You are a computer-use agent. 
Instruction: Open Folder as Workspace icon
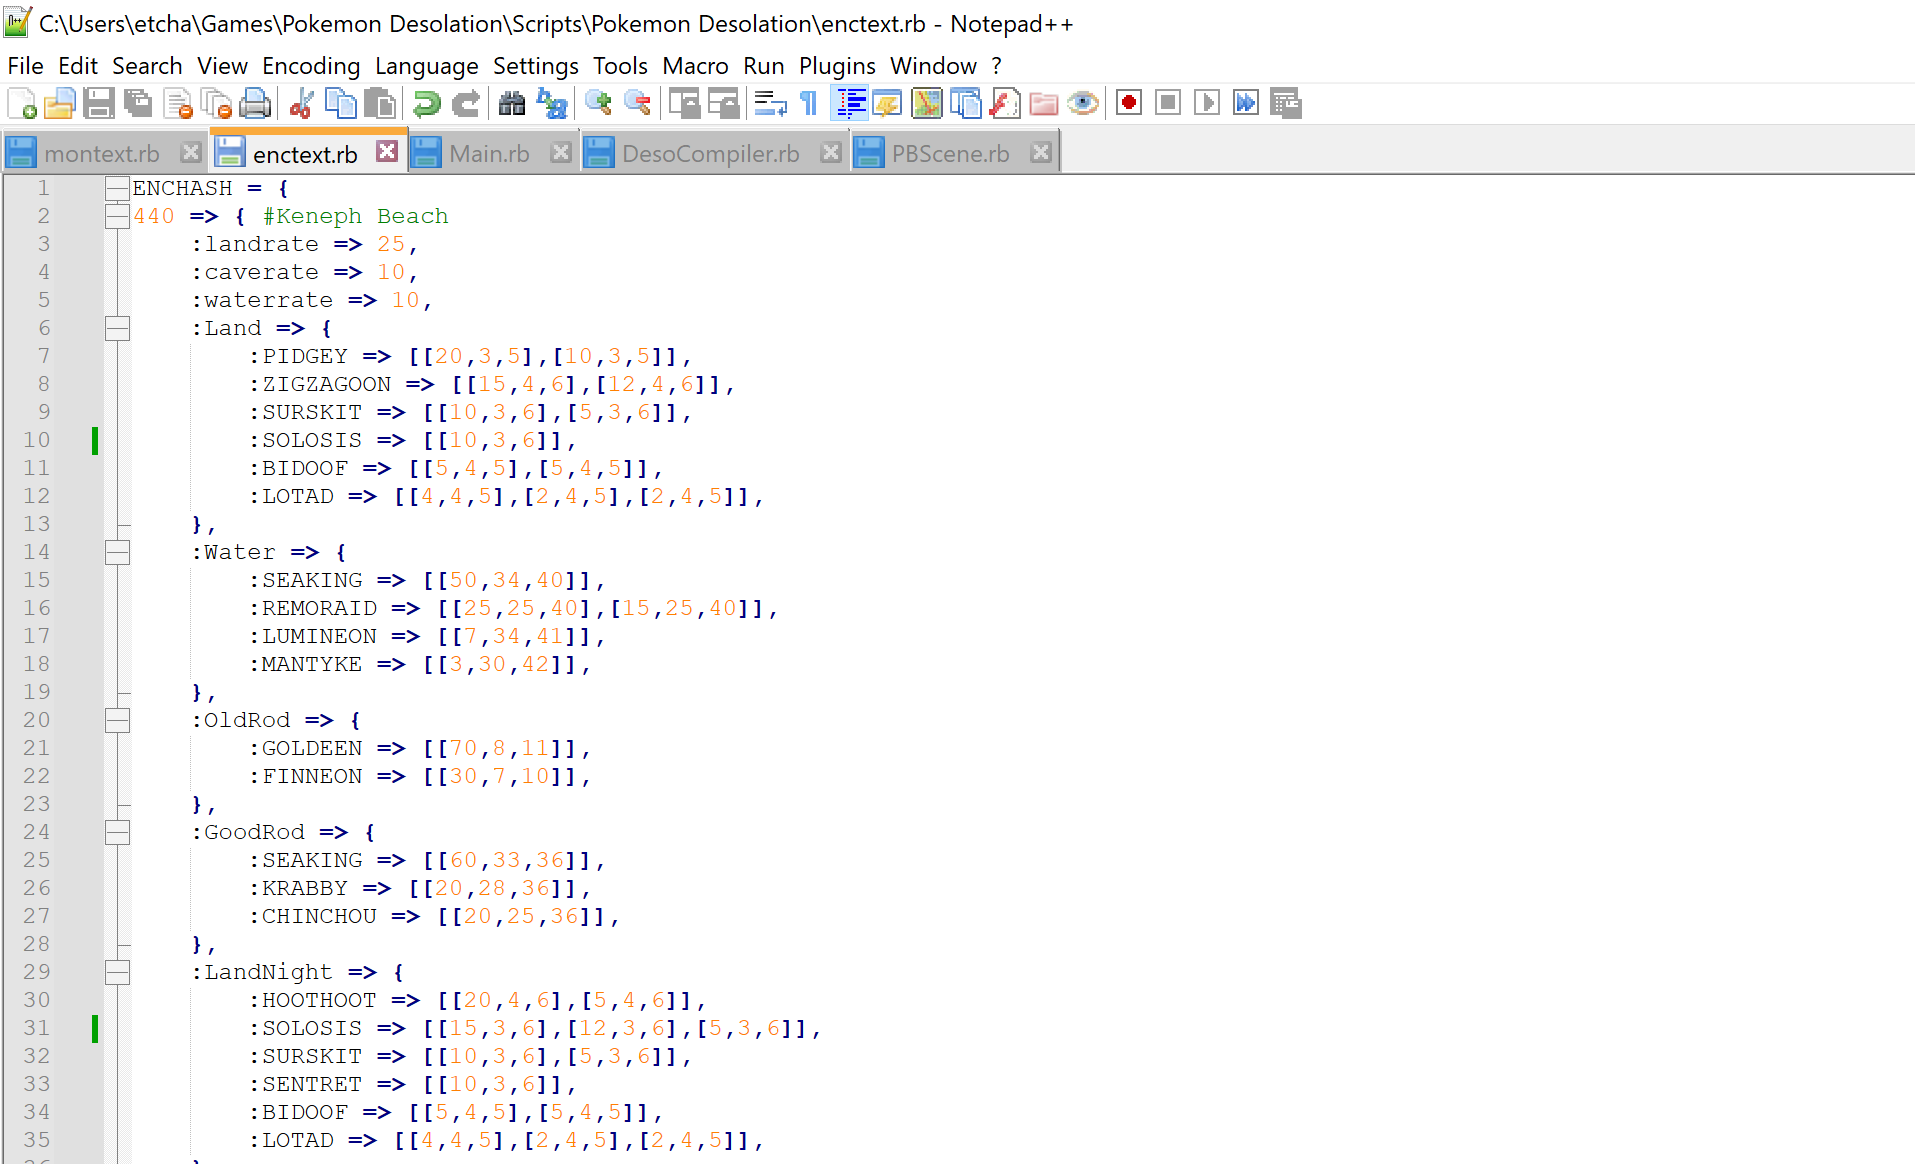coord(1044,103)
